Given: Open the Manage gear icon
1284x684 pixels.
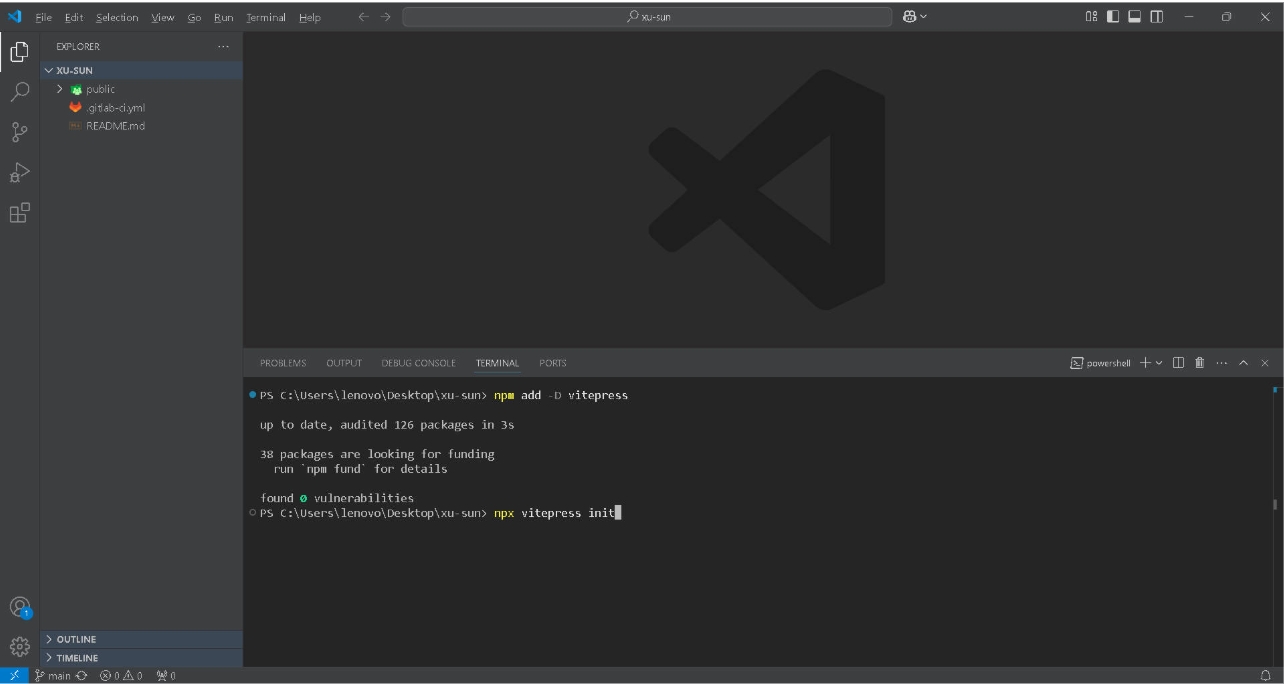Looking at the screenshot, I should [19, 646].
